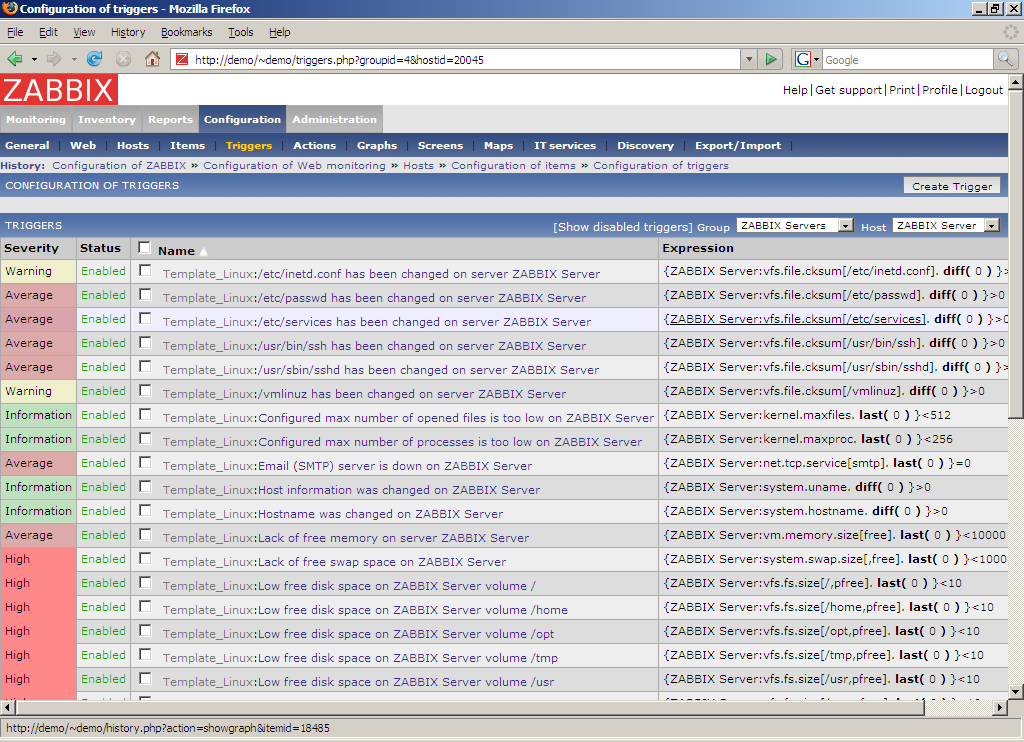Open the IT services submenu
1024x742 pixels.
[565, 146]
